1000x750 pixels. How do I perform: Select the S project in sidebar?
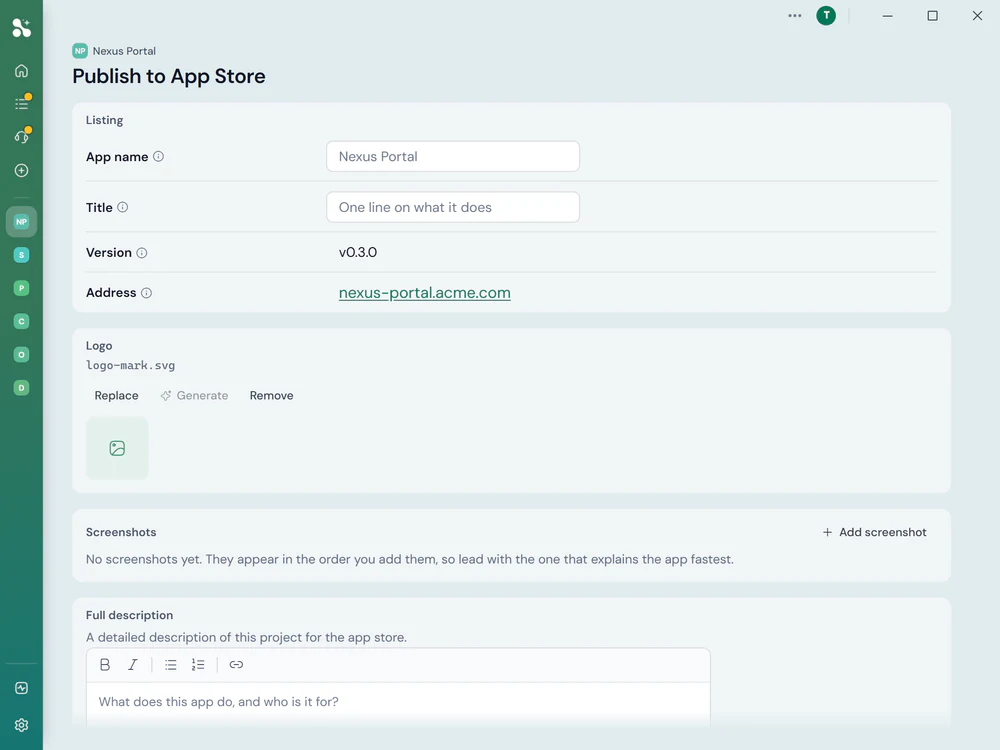click(21, 255)
